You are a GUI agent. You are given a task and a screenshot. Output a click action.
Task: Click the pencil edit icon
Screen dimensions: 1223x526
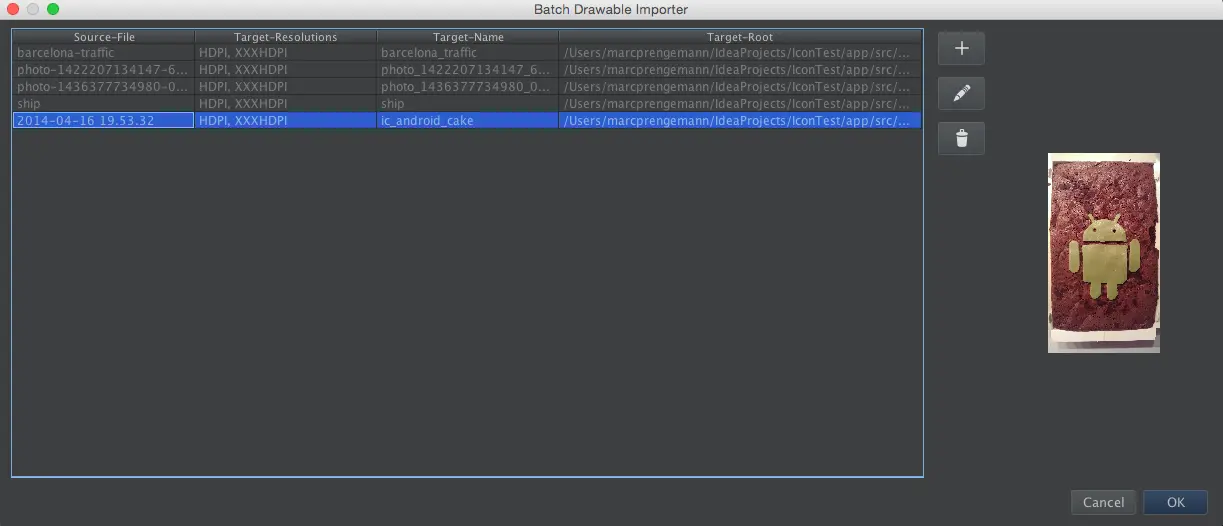click(x=961, y=93)
